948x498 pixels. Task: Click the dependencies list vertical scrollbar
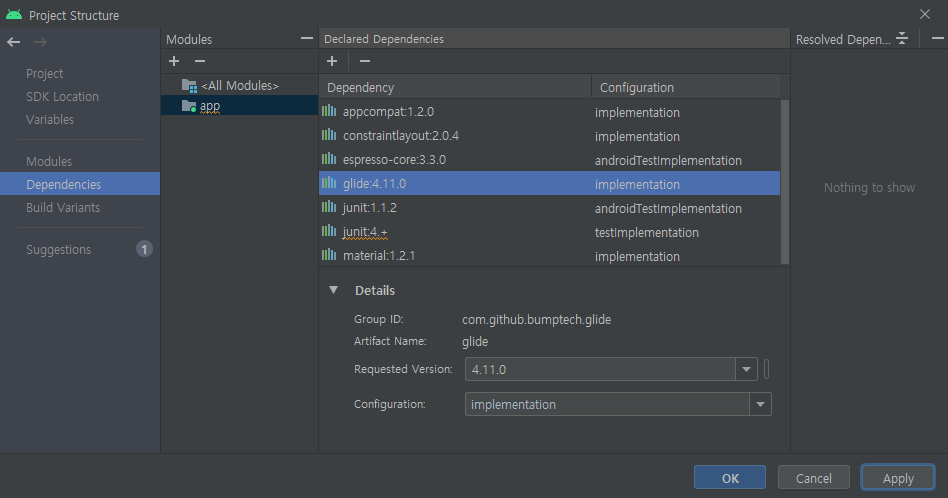pyautogui.click(x=785, y=182)
